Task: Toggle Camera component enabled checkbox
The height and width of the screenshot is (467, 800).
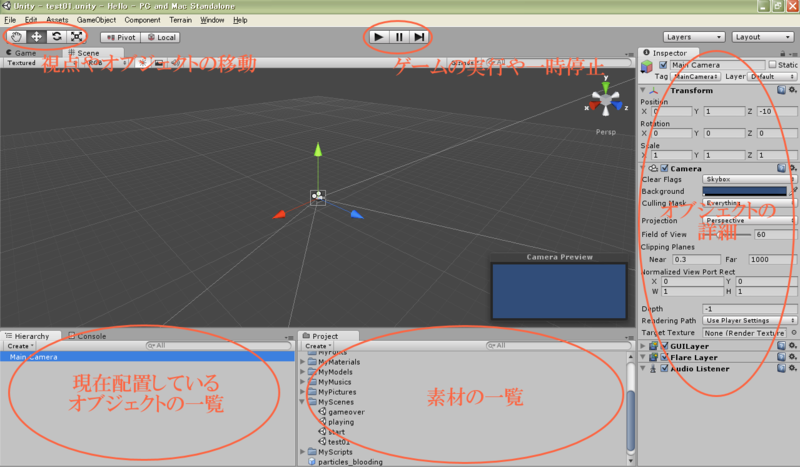Action: tap(664, 168)
